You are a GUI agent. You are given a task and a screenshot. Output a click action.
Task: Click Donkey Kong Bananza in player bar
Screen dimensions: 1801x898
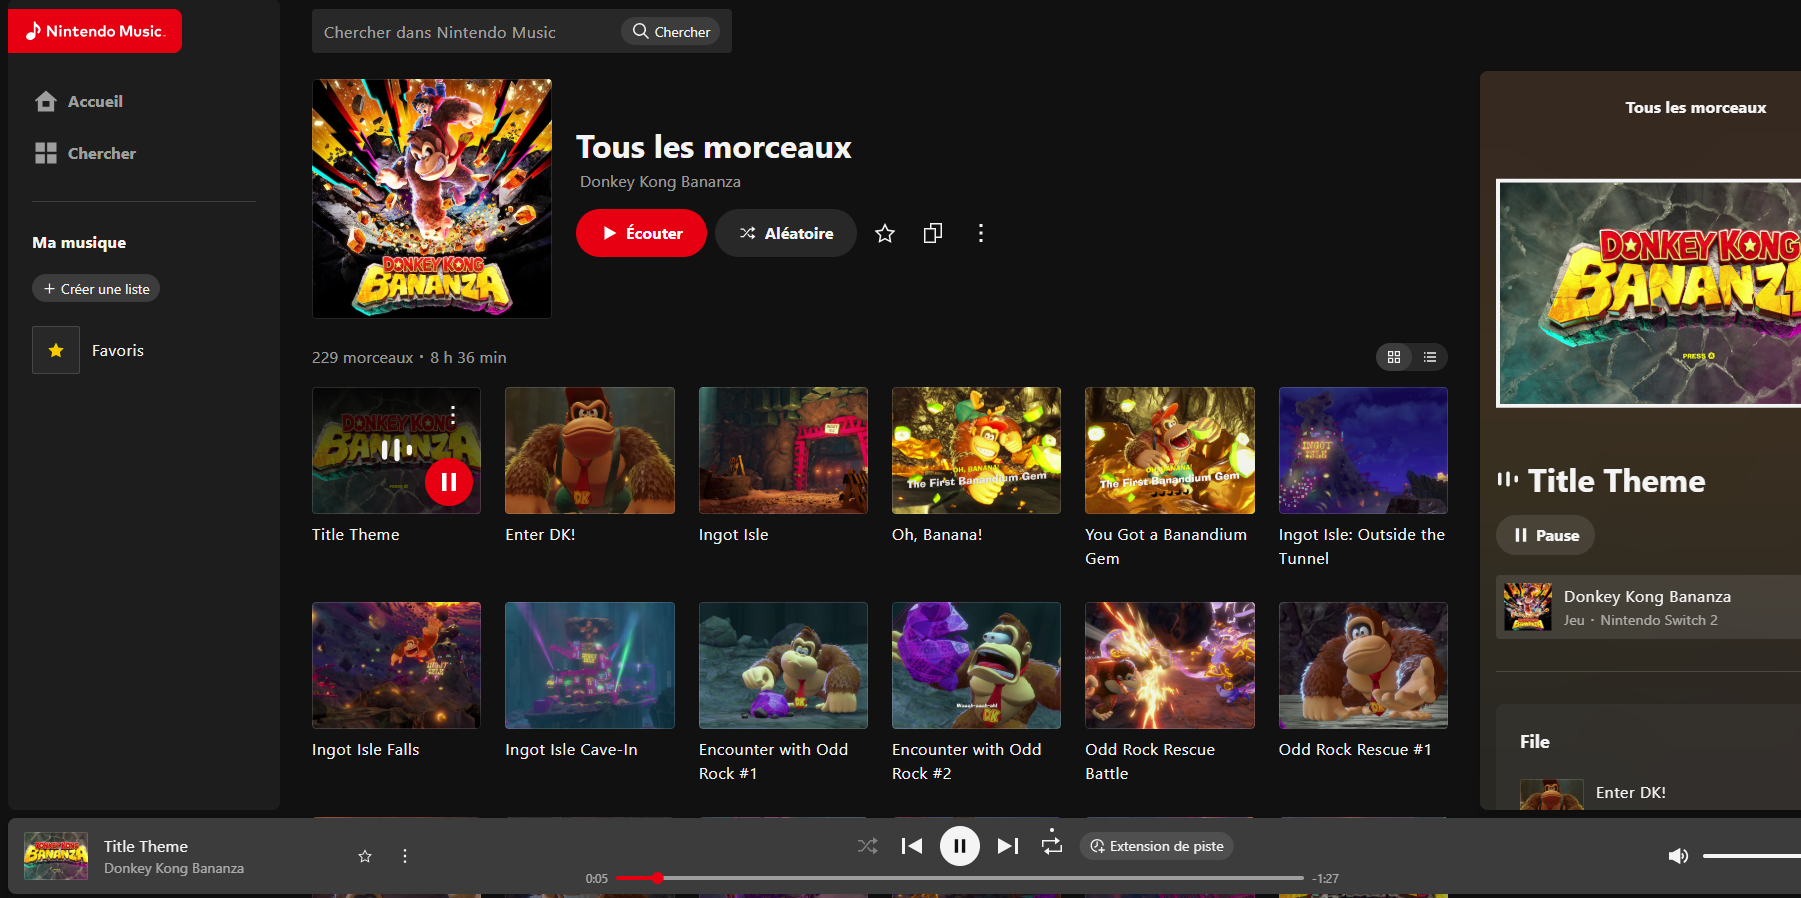(x=174, y=868)
